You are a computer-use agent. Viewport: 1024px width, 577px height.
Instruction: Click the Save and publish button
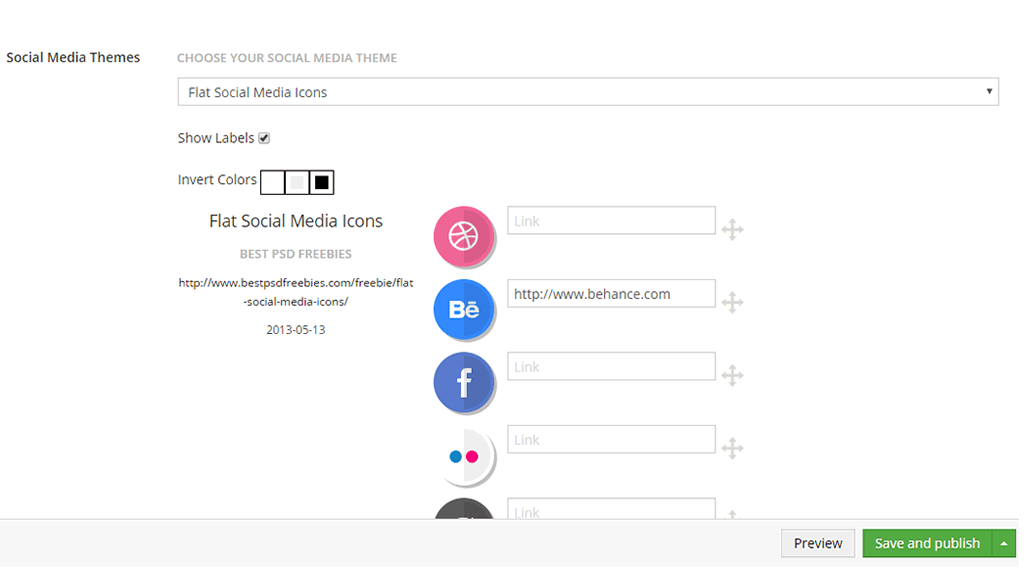(x=927, y=543)
